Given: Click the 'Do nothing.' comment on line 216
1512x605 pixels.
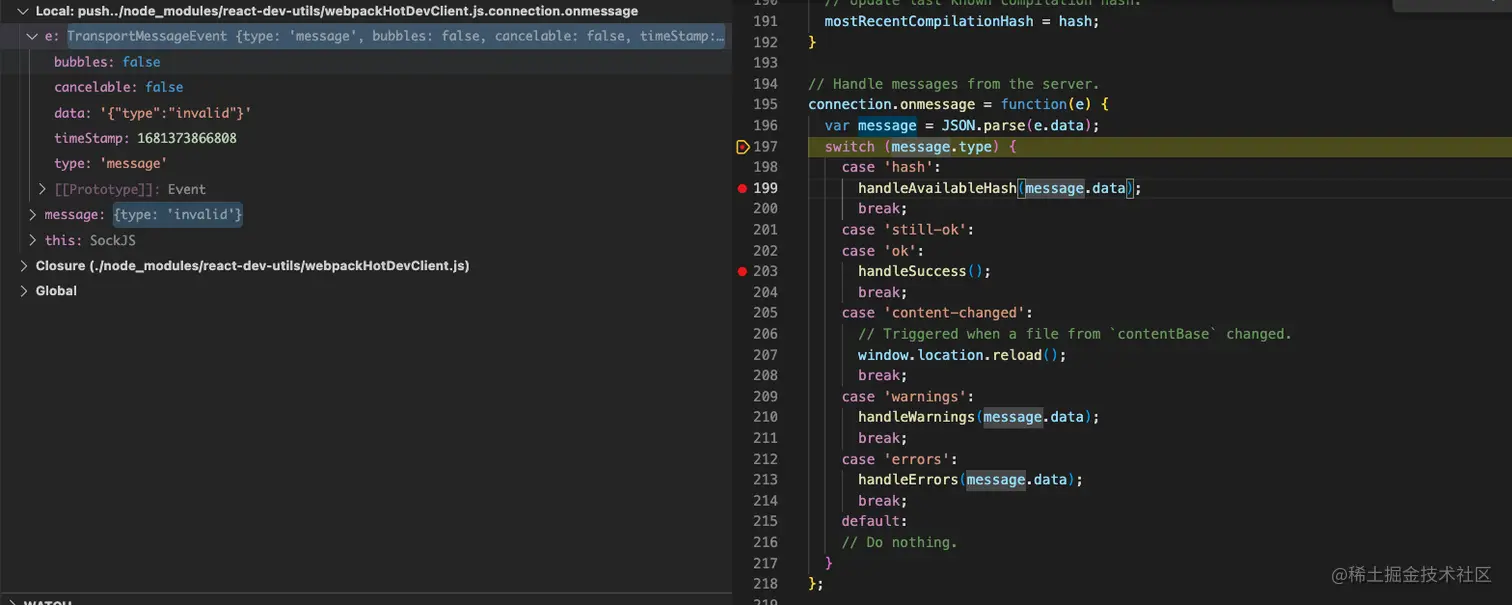Looking at the screenshot, I should (x=899, y=542).
